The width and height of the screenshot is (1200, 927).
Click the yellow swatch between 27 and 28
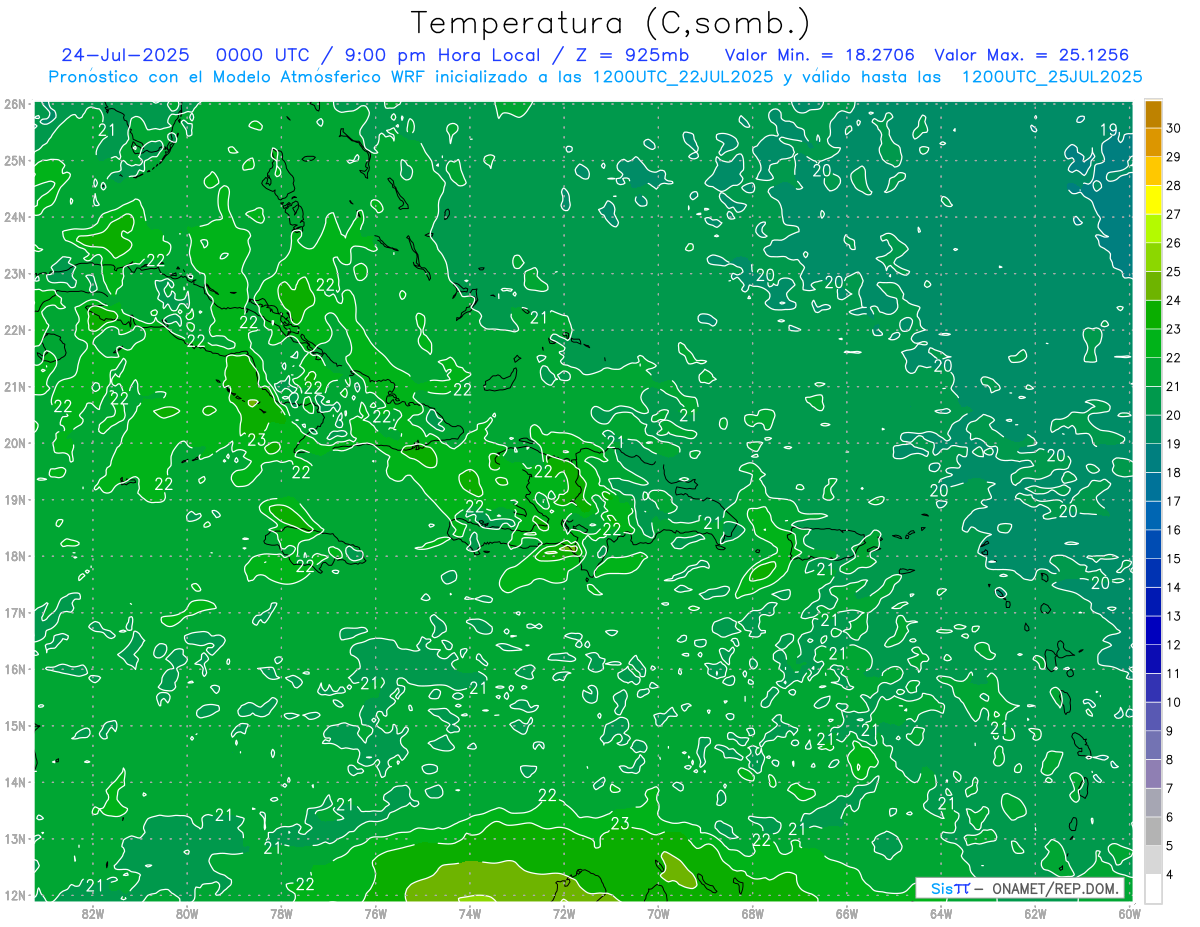tap(1153, 199)
